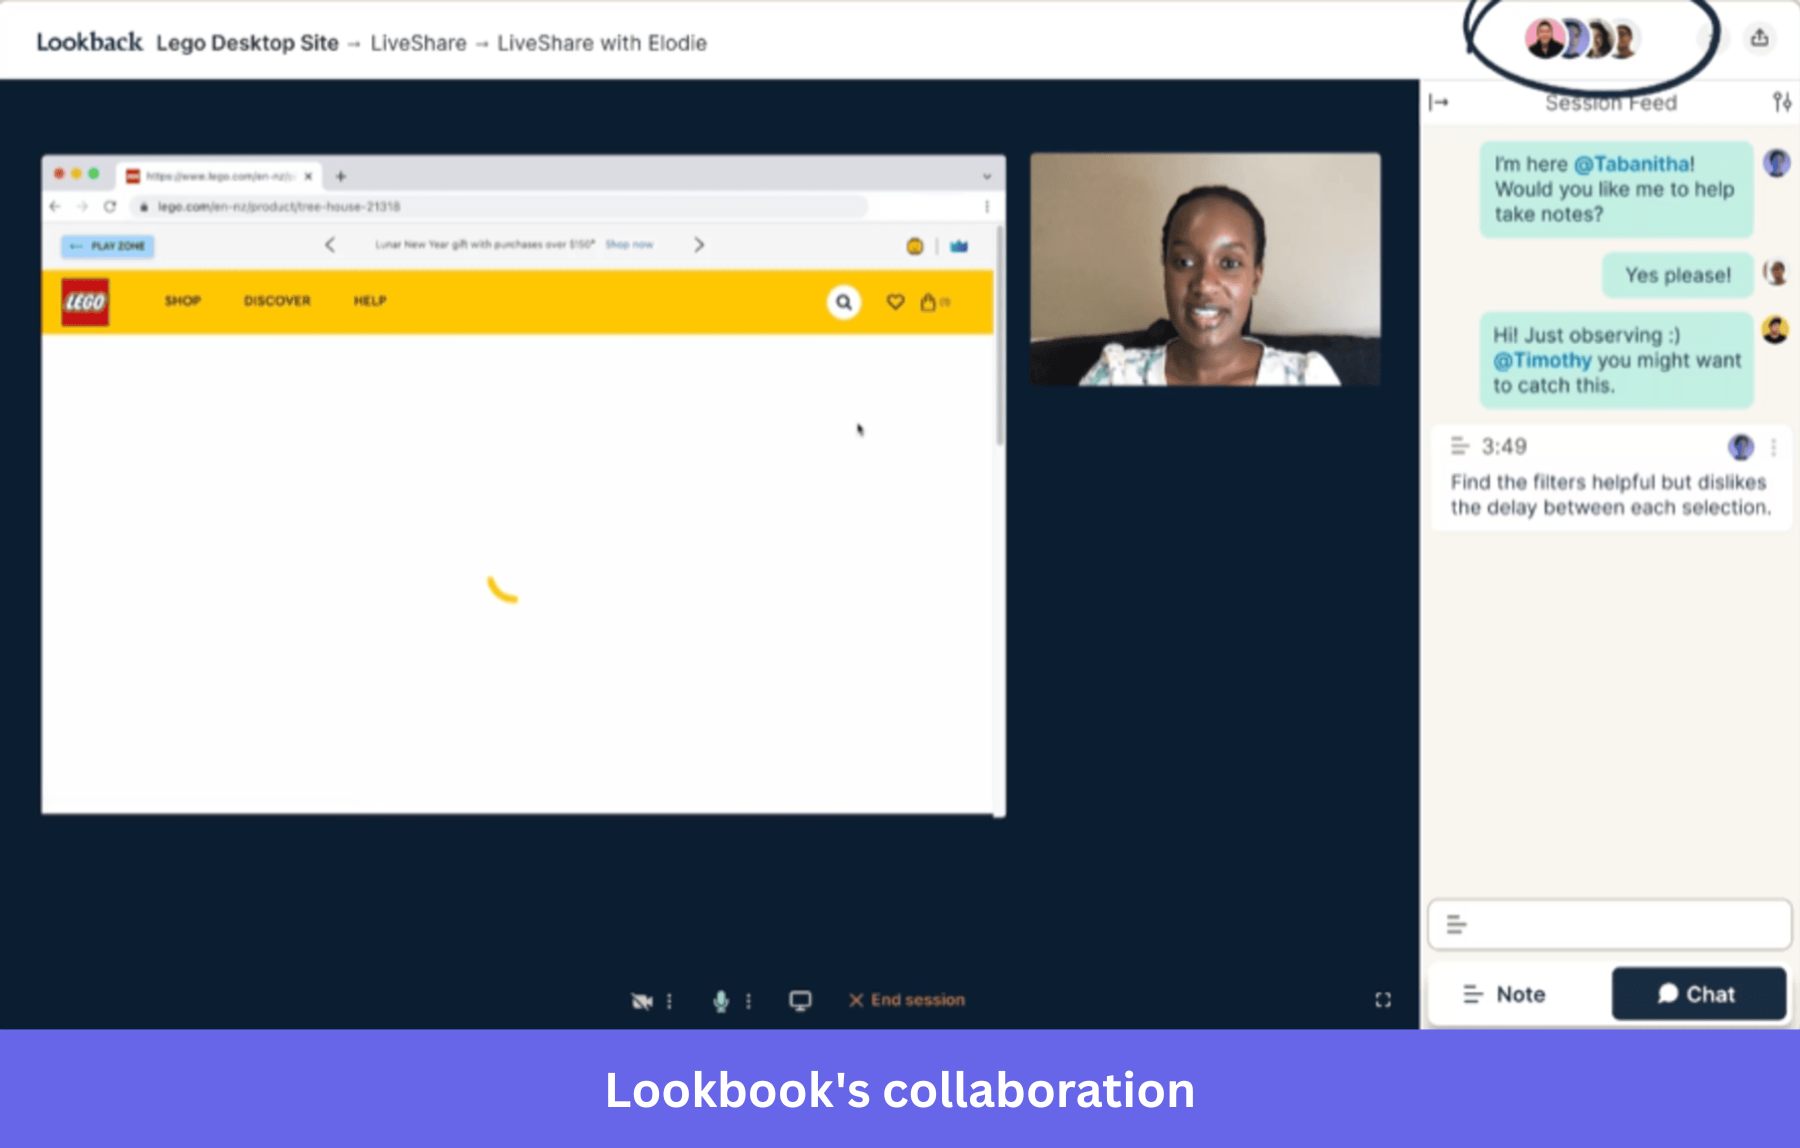The height and width of the screenshot is (1148, 1800).
Task: Expand the browser tab list chevron
Action: (x=985, y=176)
